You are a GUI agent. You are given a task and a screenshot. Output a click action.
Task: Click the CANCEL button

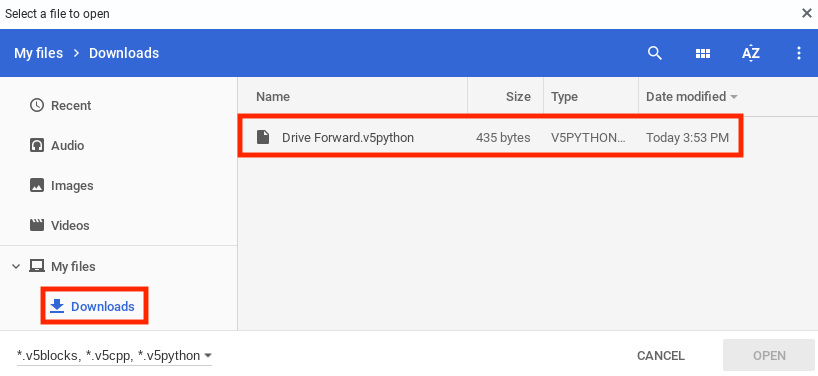point(660,356)
